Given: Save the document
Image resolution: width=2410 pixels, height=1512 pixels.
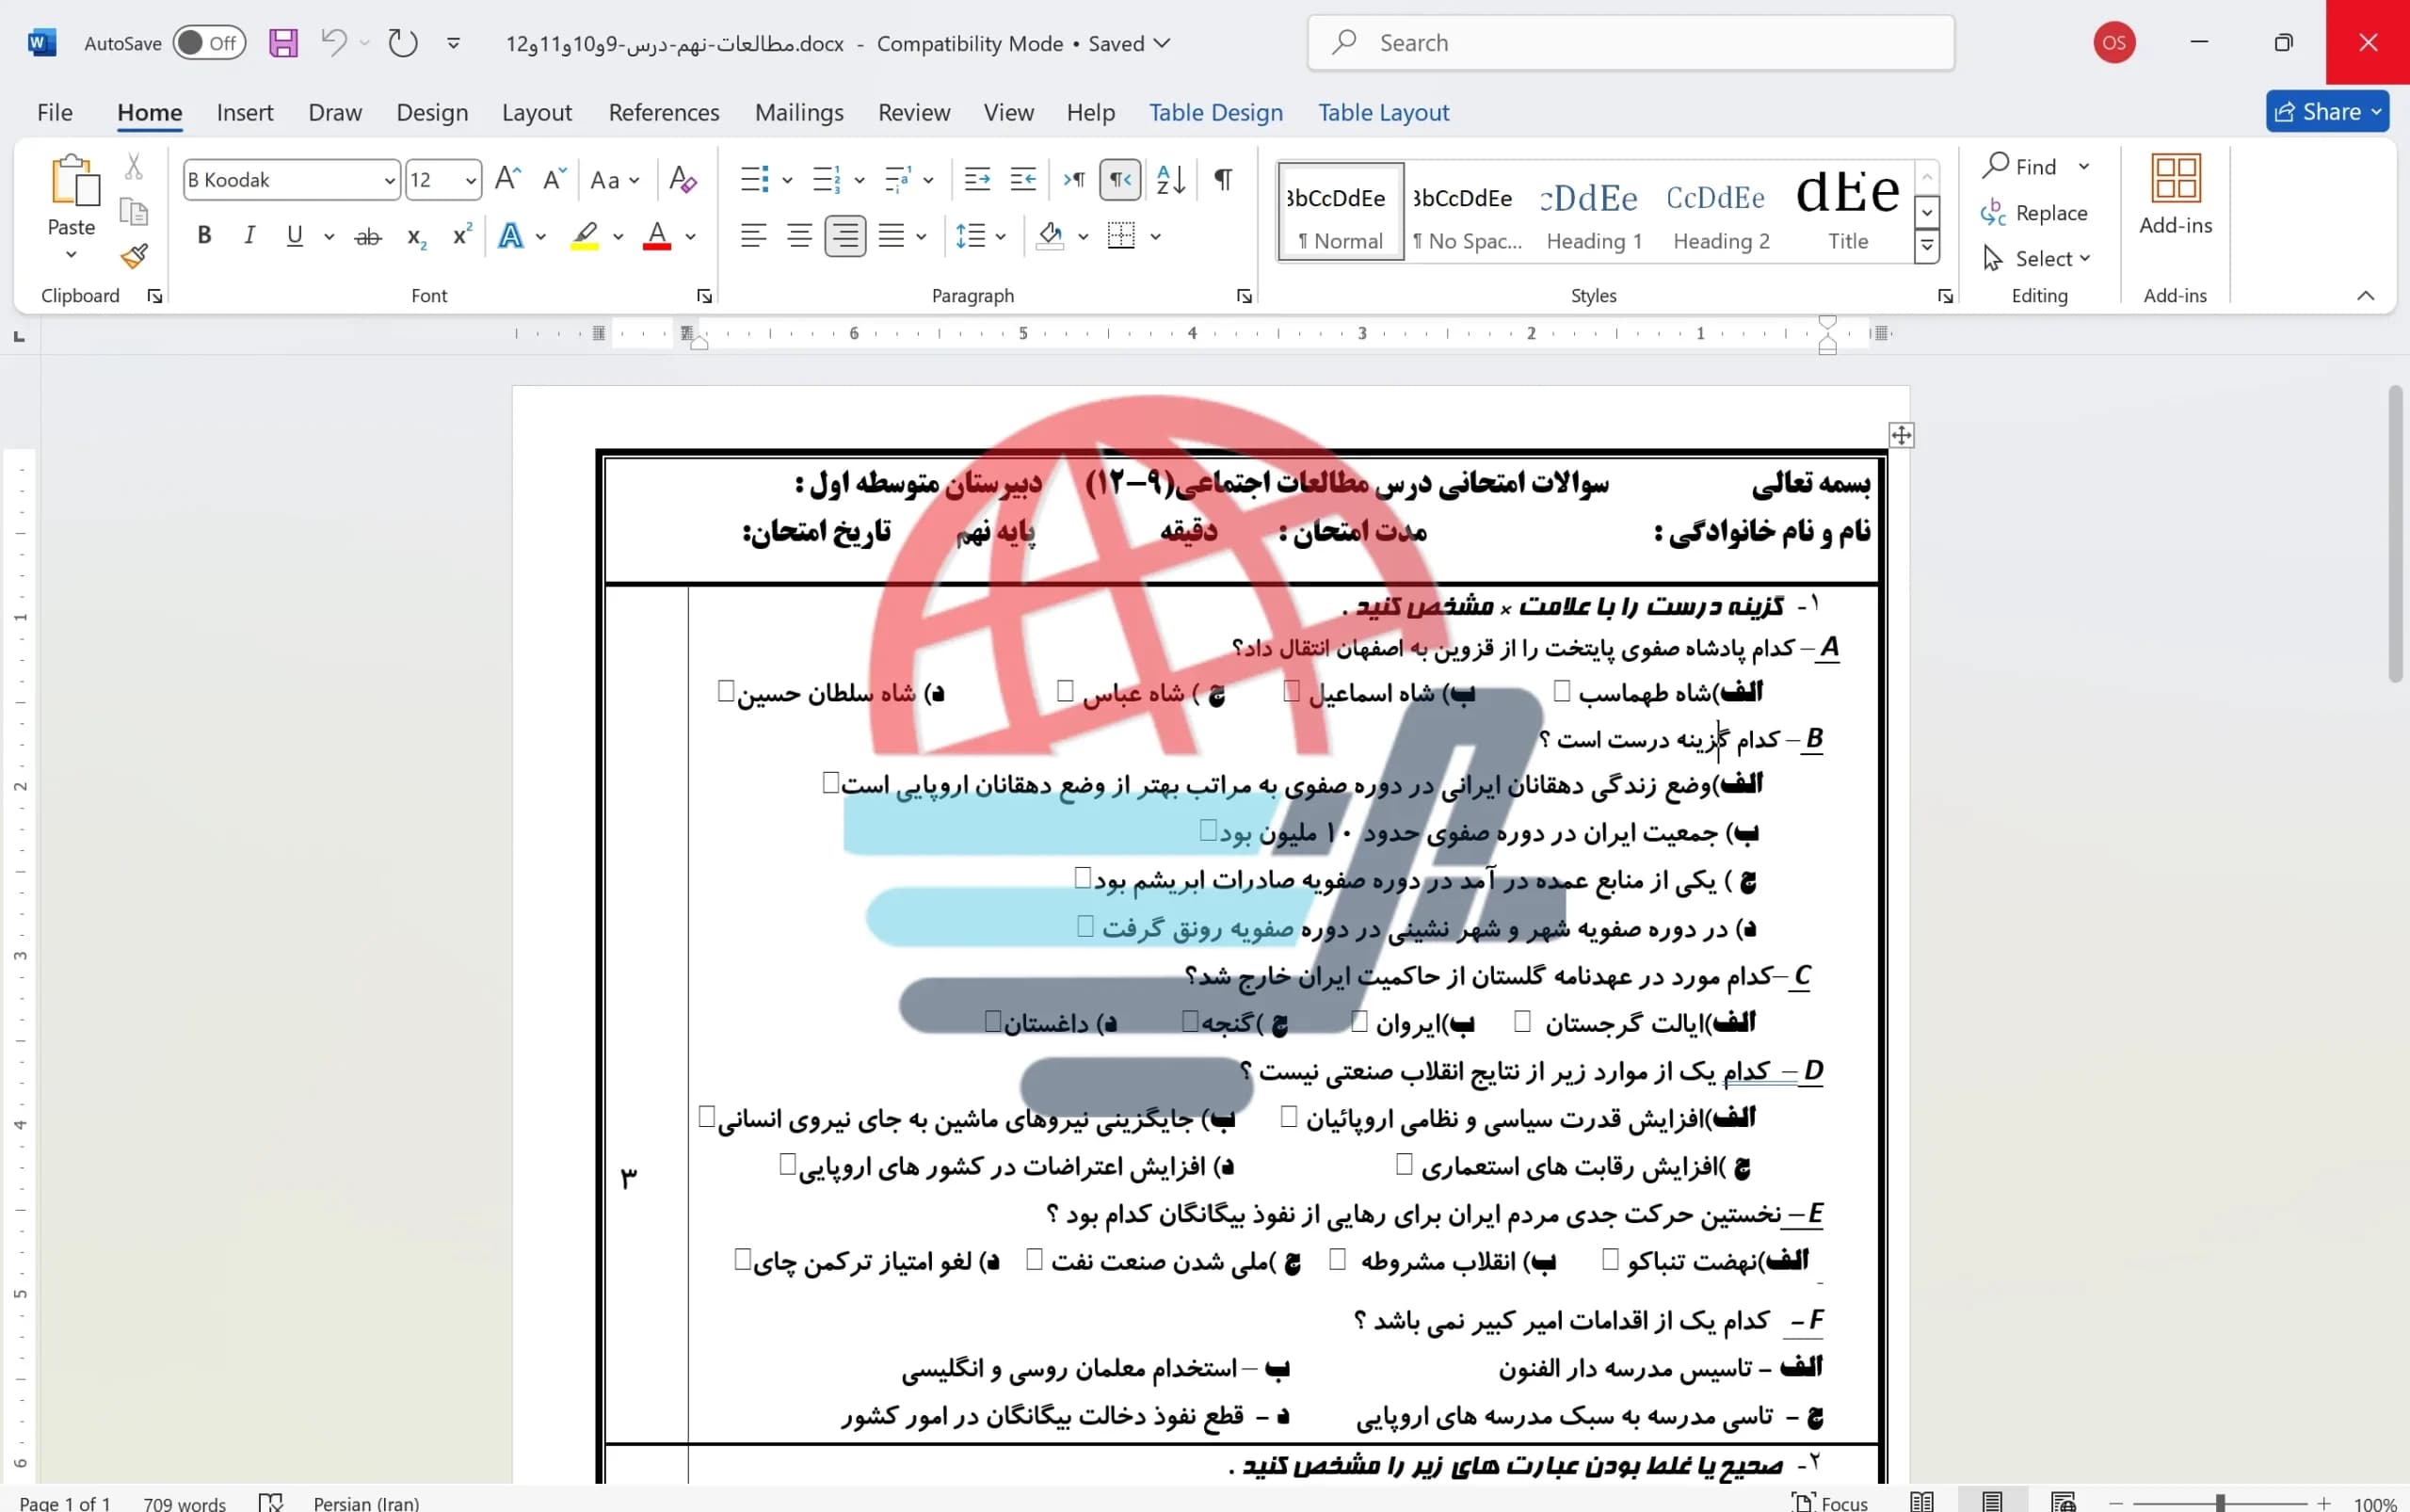Looking at the screenshot, I should (283, 43).
